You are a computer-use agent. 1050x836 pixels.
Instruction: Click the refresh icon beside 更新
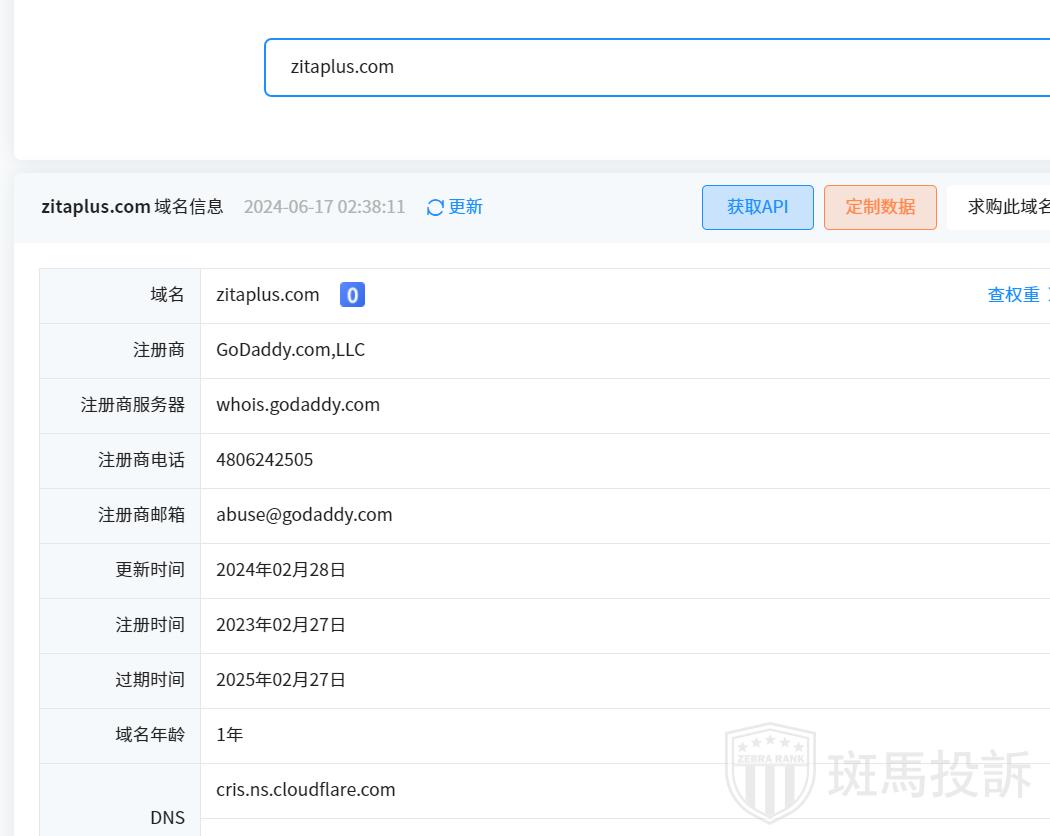pyautogui.click(x=435, y=207)
